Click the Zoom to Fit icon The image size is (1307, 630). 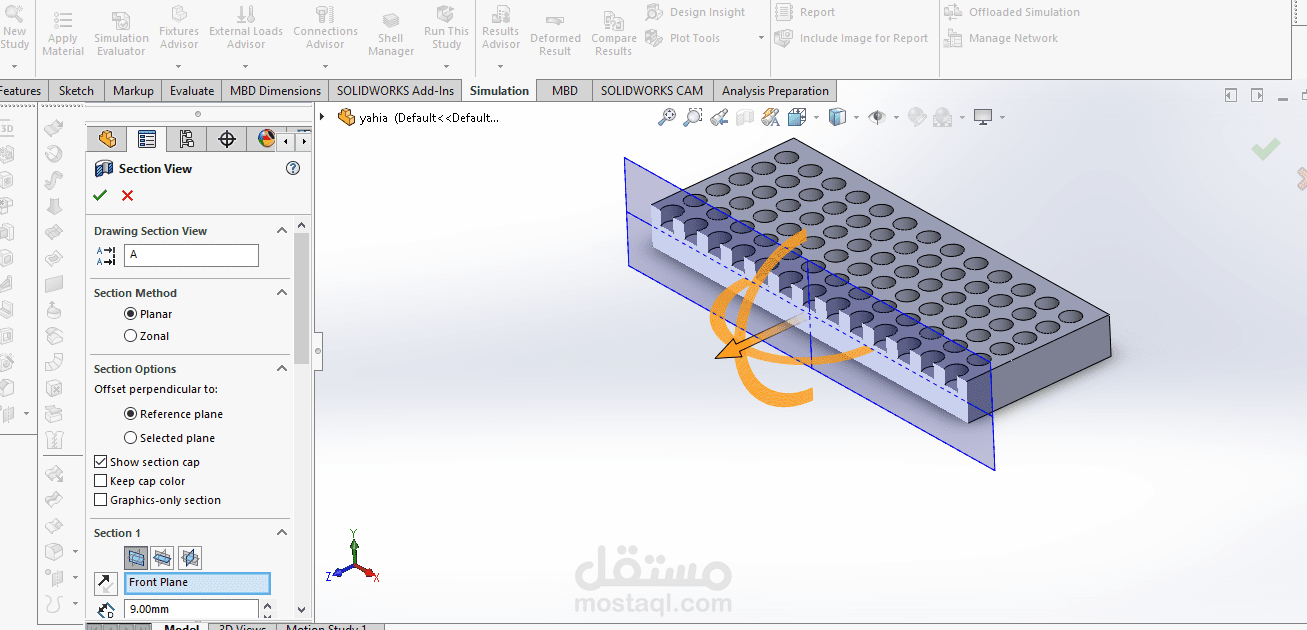click(667, 117)
